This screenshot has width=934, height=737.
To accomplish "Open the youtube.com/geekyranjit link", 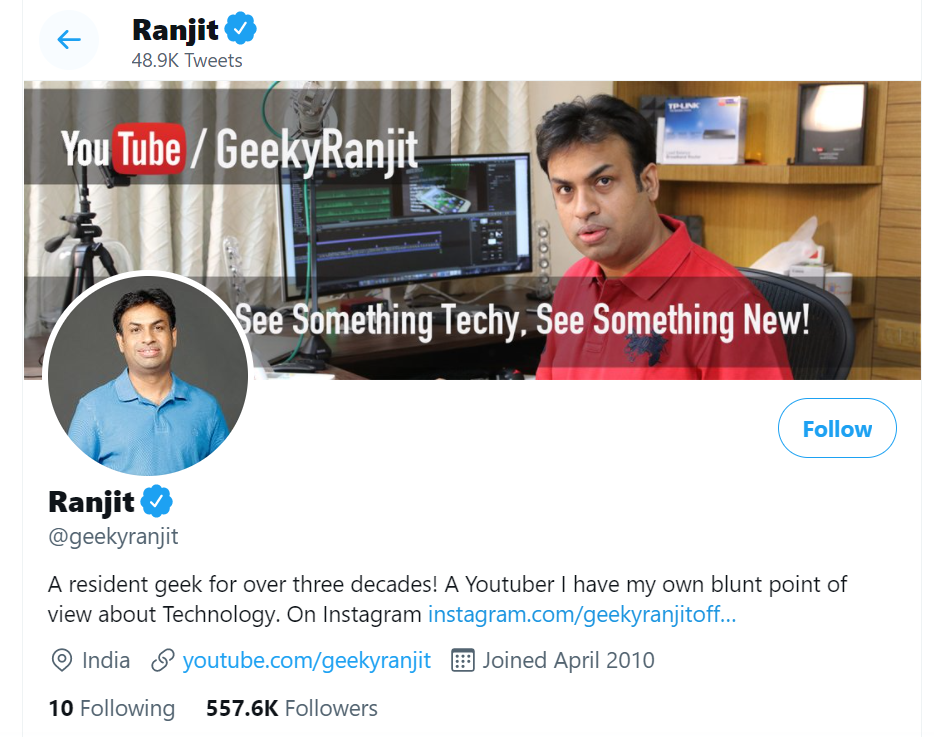I will click(306, 660).
